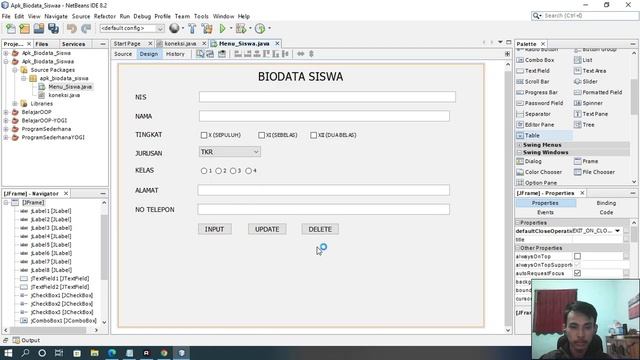The image size is (640, 360).
Task: Click the vertical resizability arrow icon
Action: coord(311,54)
